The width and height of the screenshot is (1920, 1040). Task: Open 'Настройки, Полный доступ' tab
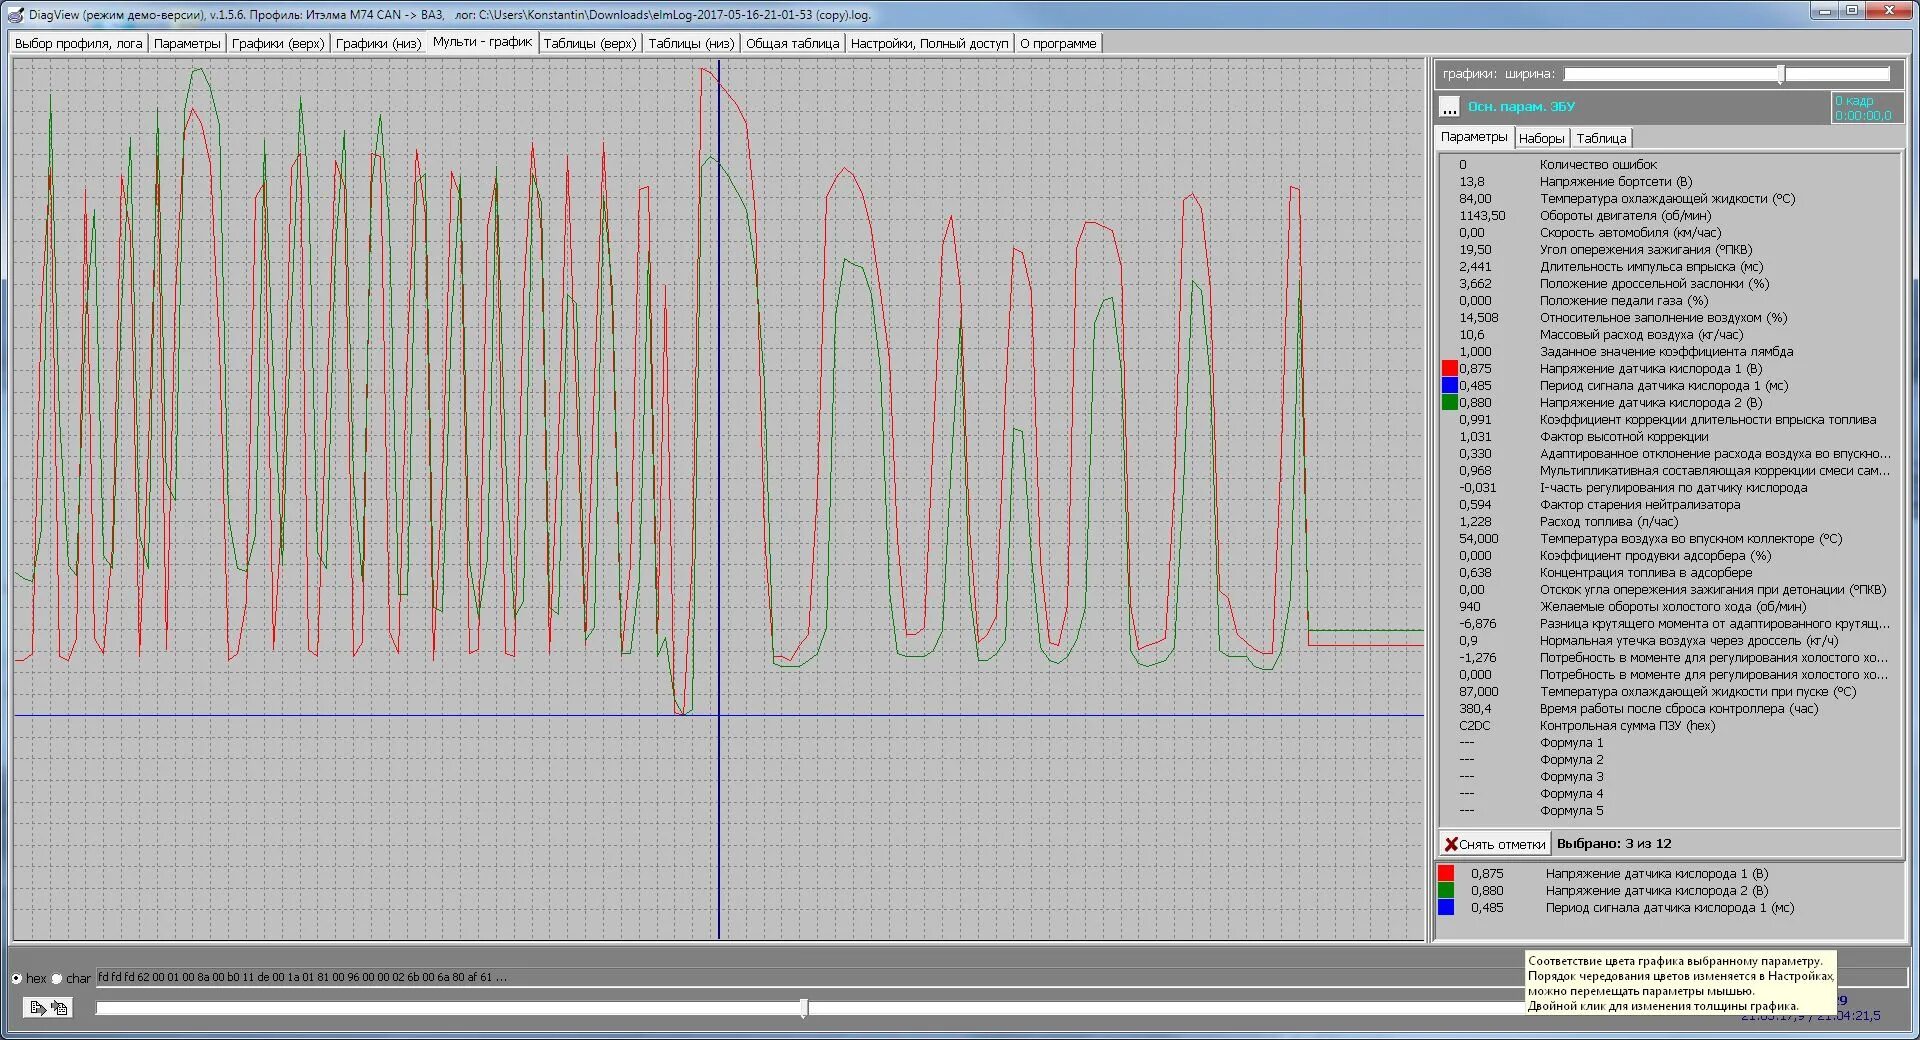[x=929, y=43]
